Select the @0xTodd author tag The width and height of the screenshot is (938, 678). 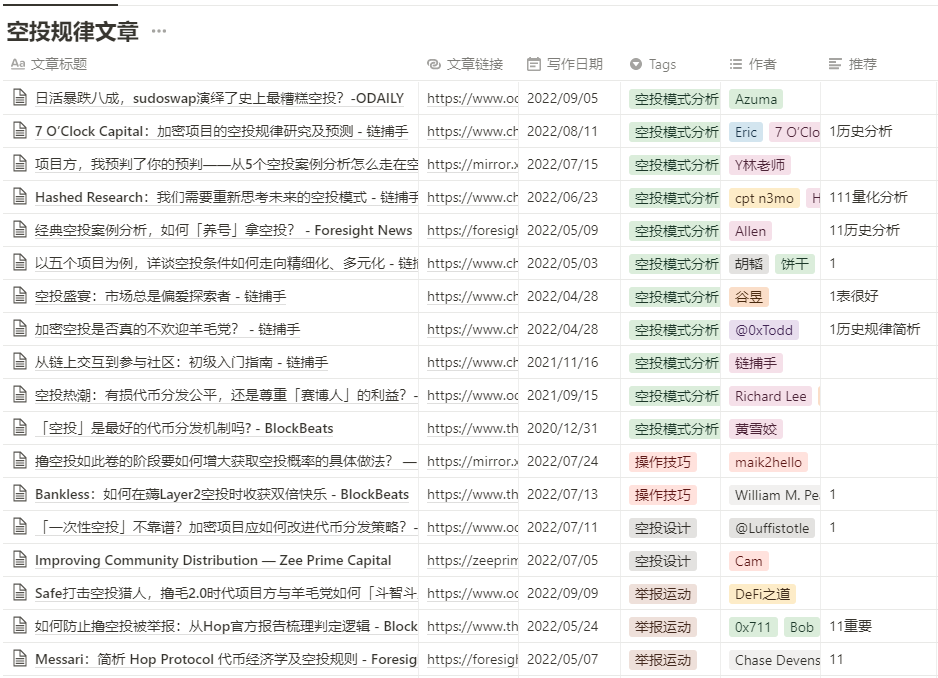[x=763, y=330]
